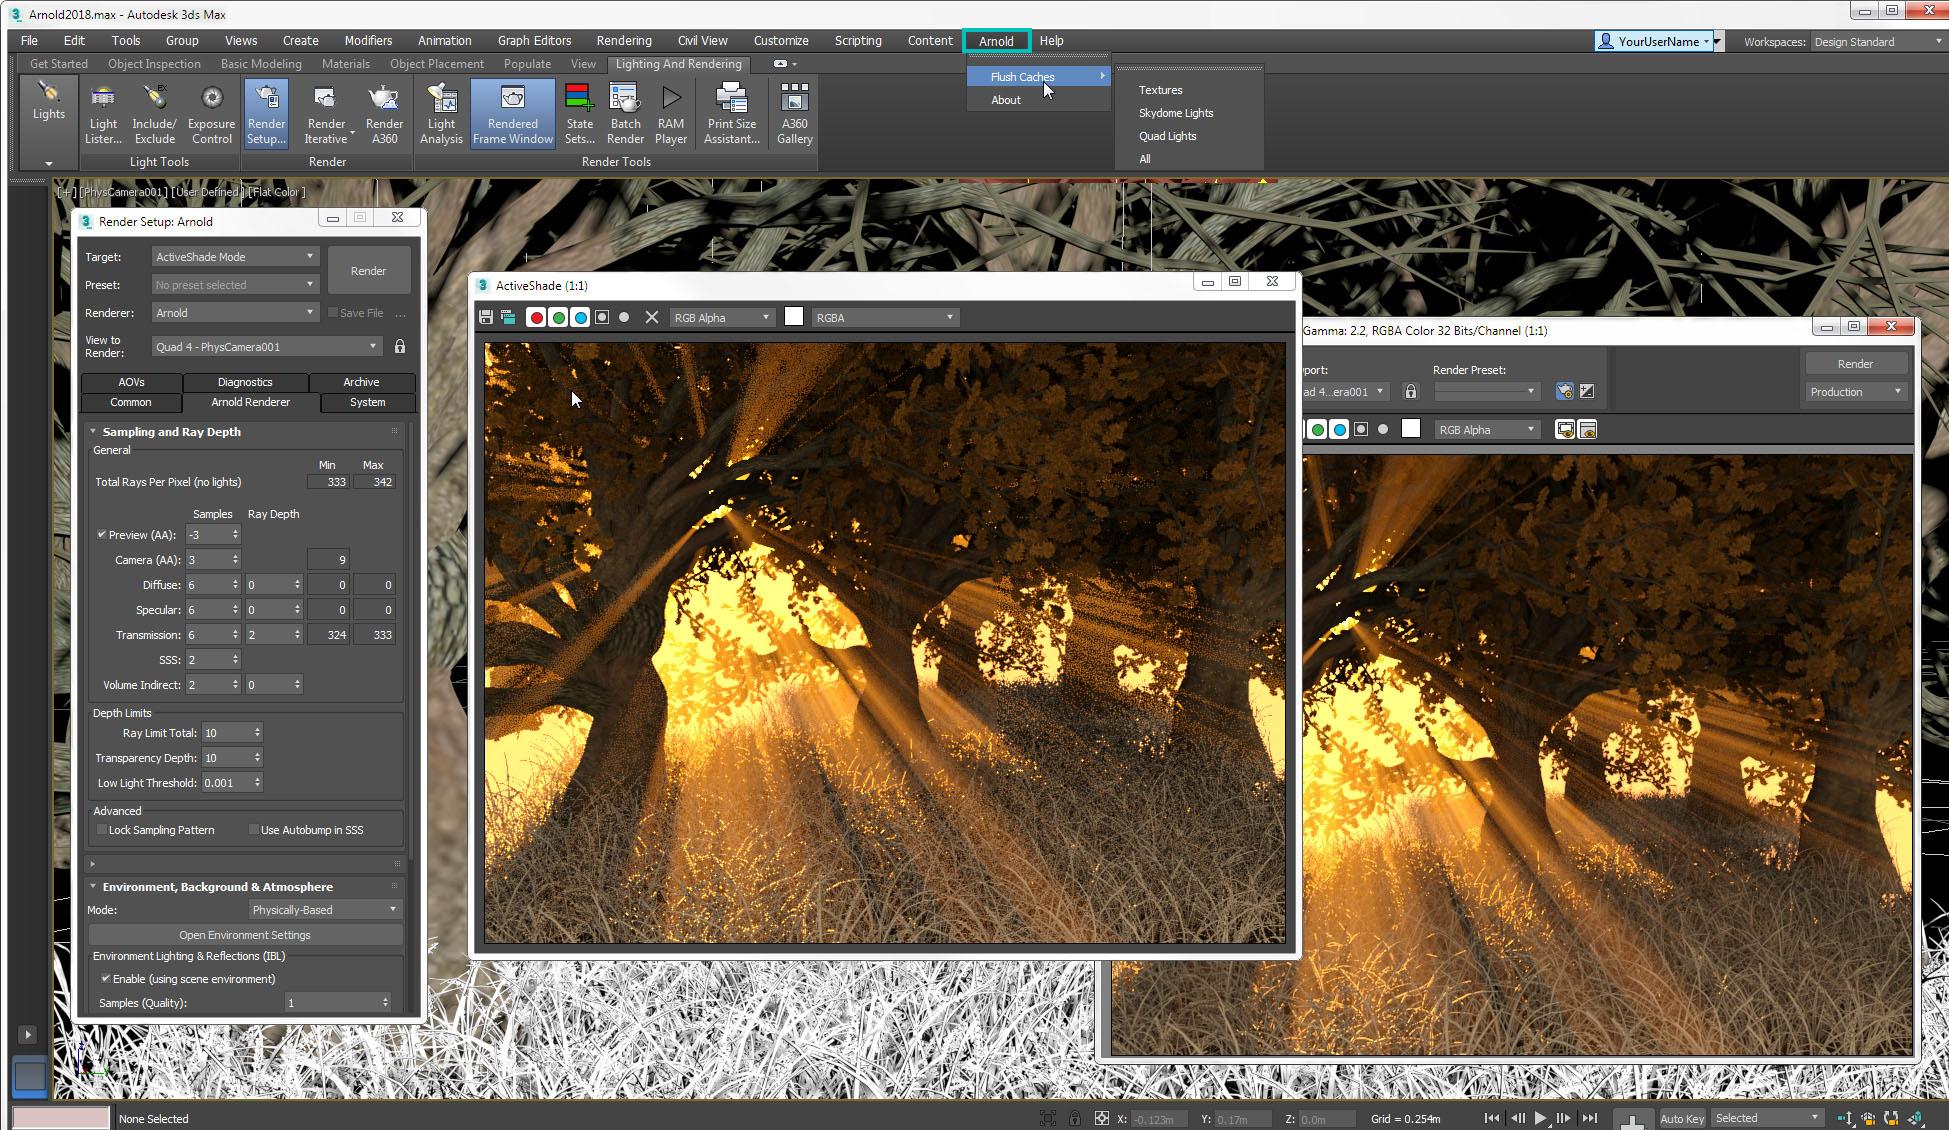Select the Arnold Renderer tab
The width and height of the screenshot is (1949, 1130).
[250, 402]
